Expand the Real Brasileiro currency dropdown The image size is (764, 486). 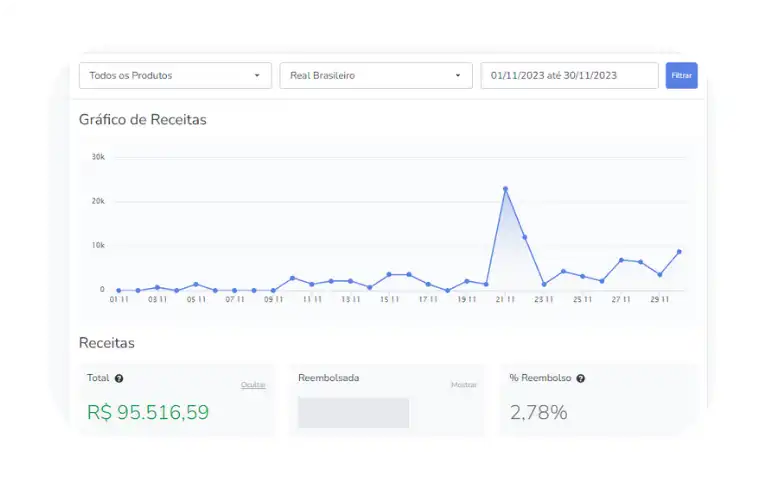(x=375, y=75)
